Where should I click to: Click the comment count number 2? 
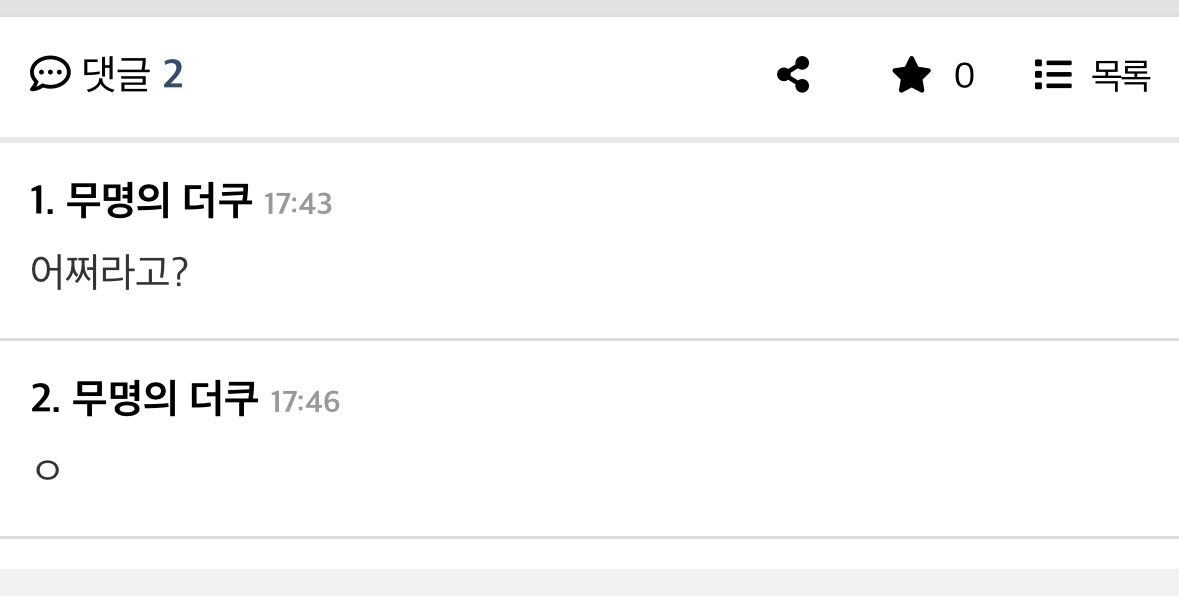tap(173, 75)
